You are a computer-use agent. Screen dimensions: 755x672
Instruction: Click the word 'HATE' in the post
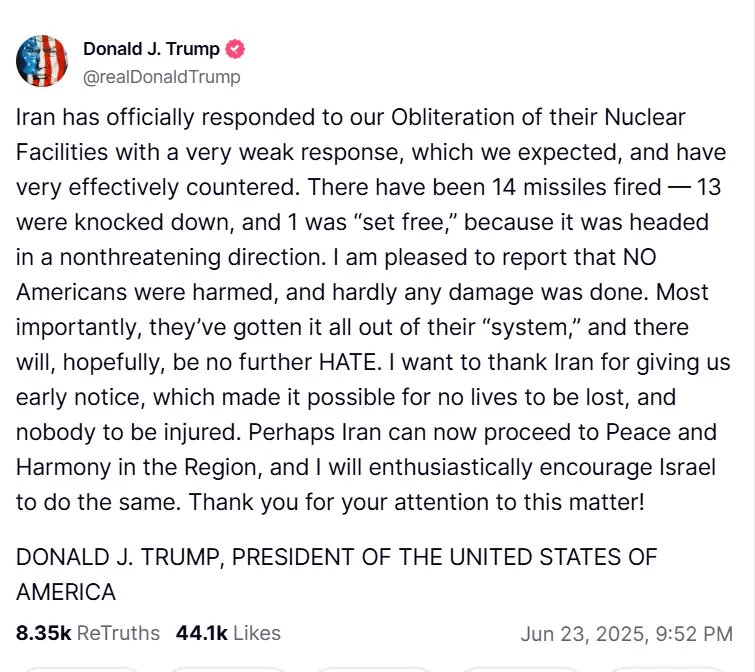(x=350, y=362)
